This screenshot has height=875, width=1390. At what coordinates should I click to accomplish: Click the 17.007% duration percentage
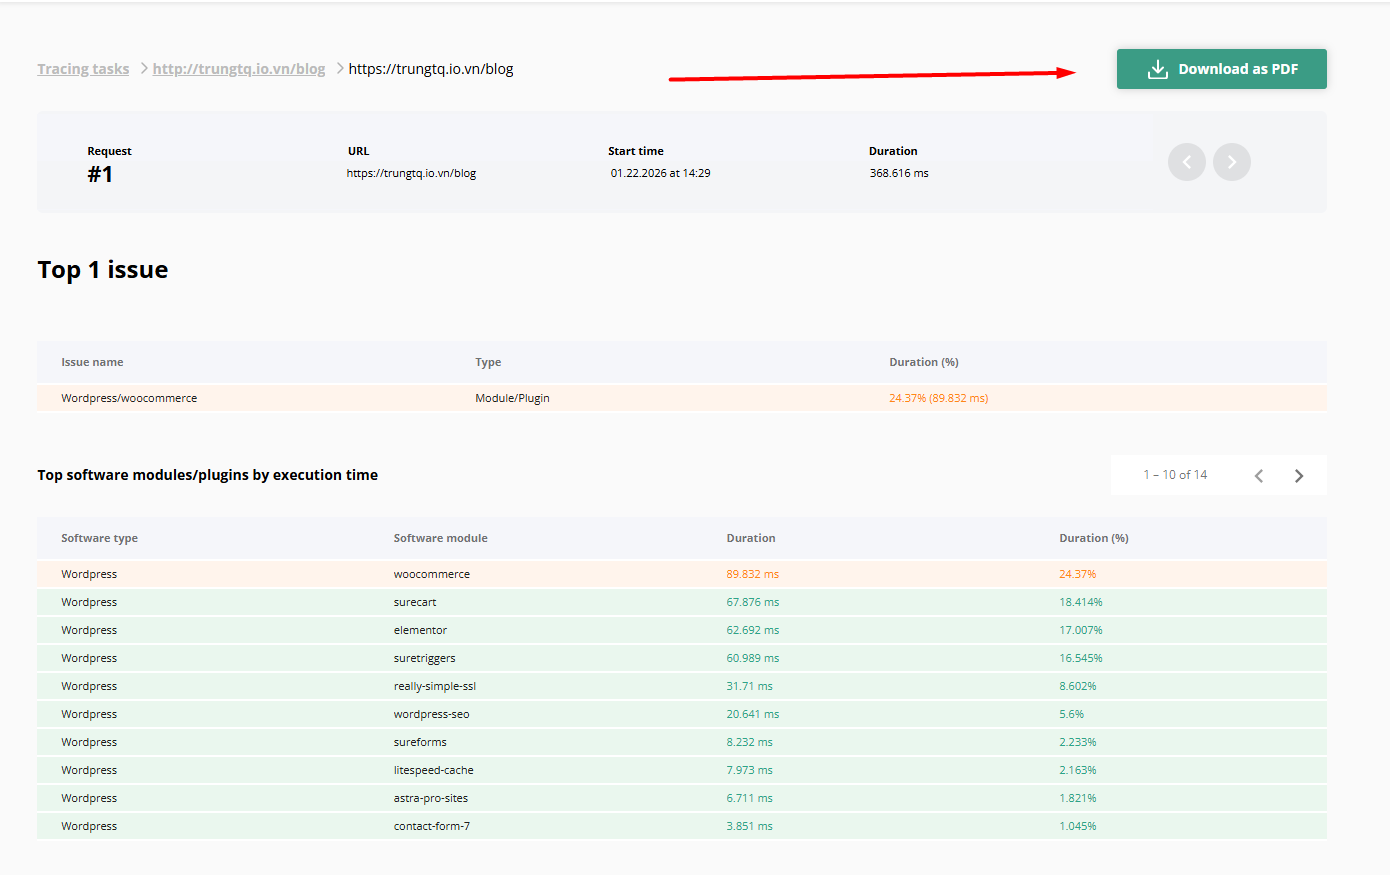tap(1081, 630)
